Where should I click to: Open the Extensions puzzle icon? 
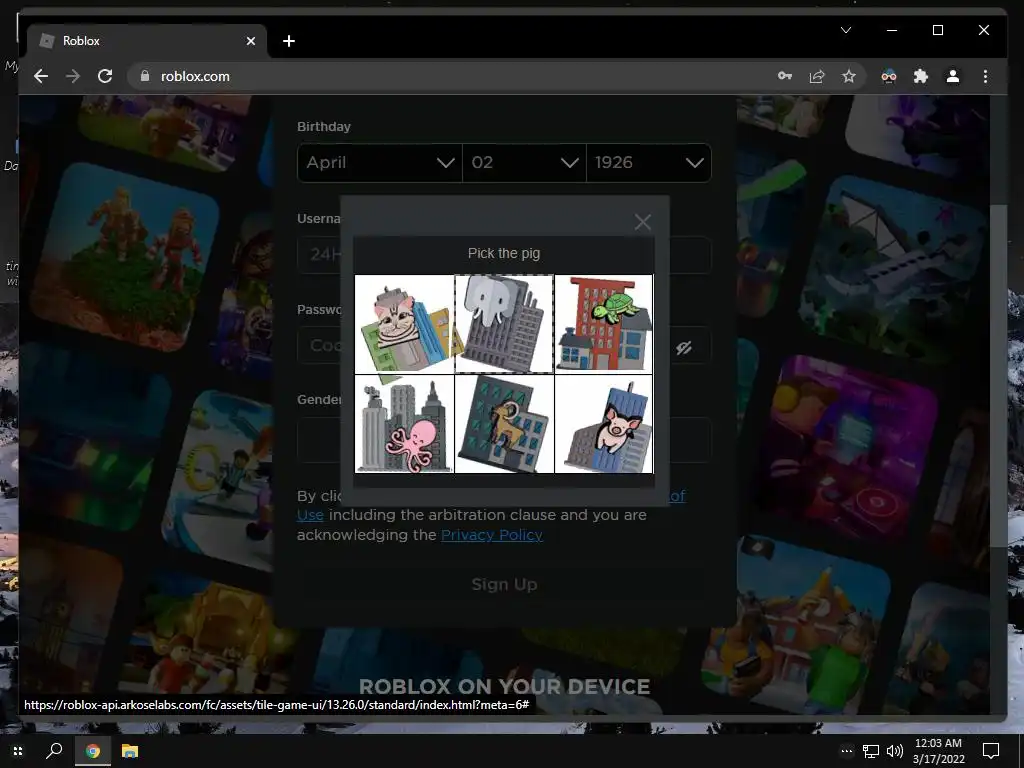pyautogui.click(x=921, y=76)
